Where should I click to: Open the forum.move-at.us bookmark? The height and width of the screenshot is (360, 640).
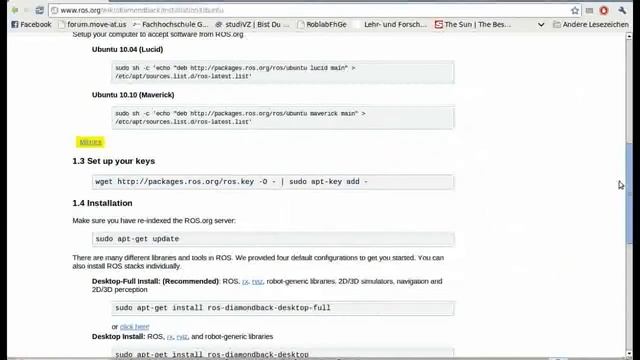[x=92, y=24]
